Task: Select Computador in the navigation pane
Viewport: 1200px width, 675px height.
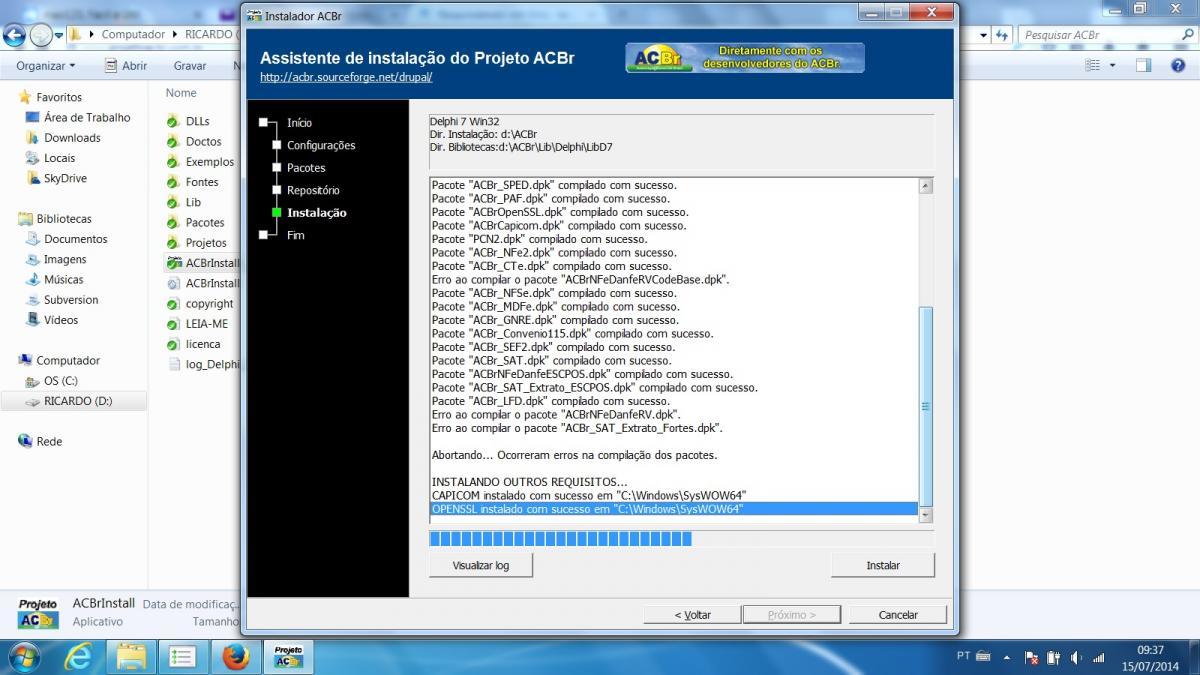Action: pos(68,360)
